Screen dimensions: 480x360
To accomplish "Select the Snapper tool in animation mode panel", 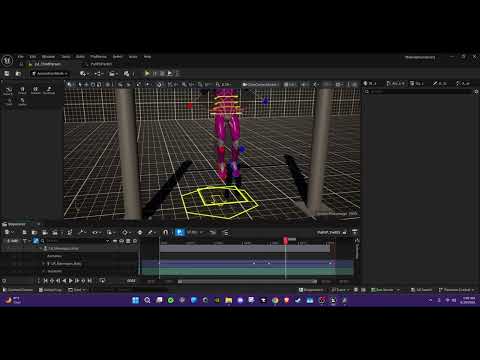I will (49, 91).
